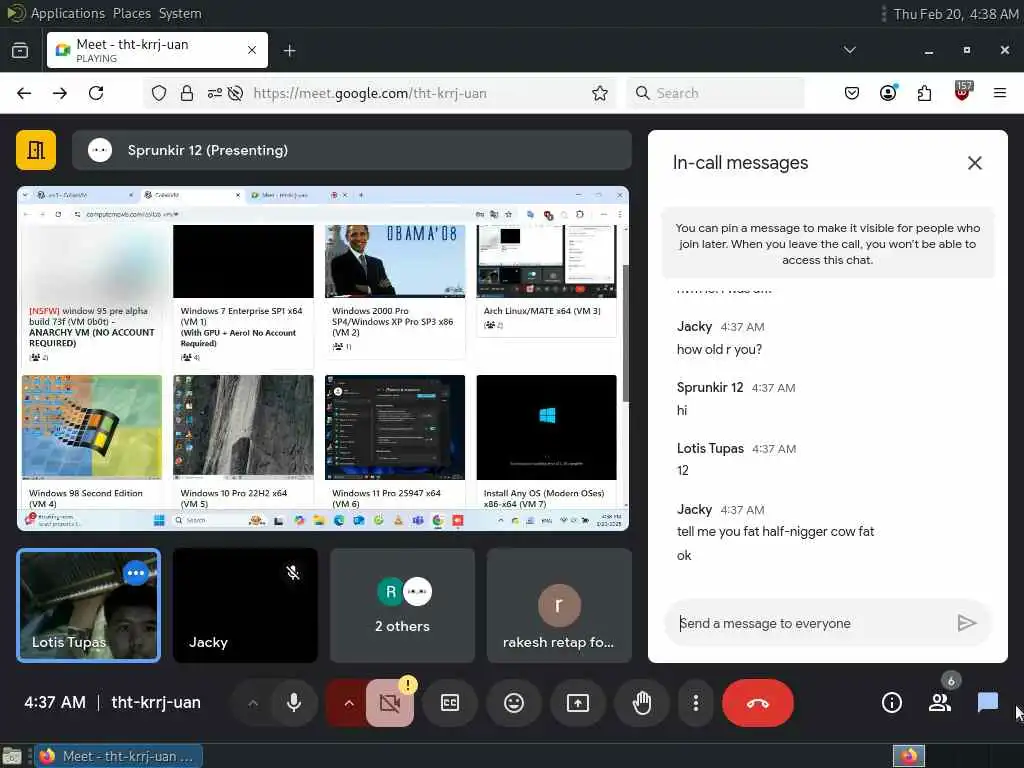Open the Applications menu
Image resolution: width=1024 pixels, height=768 pixels.
coord(67,13)
